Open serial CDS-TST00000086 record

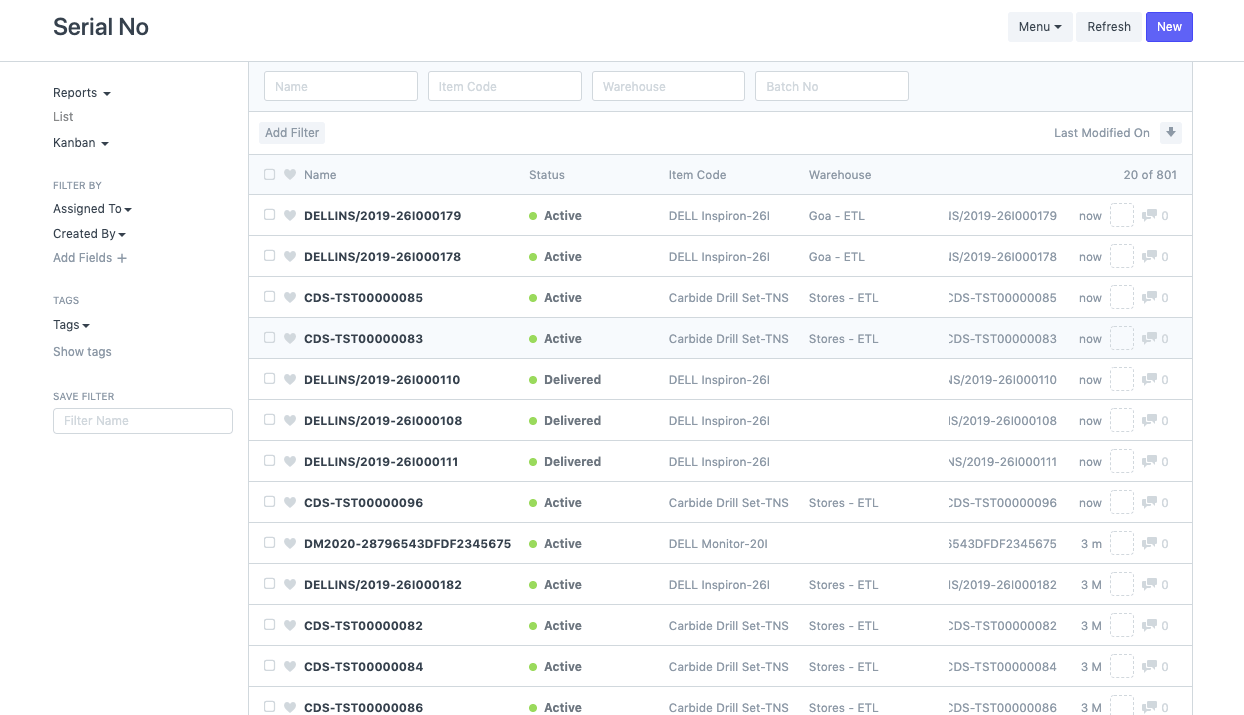(363, 707)
